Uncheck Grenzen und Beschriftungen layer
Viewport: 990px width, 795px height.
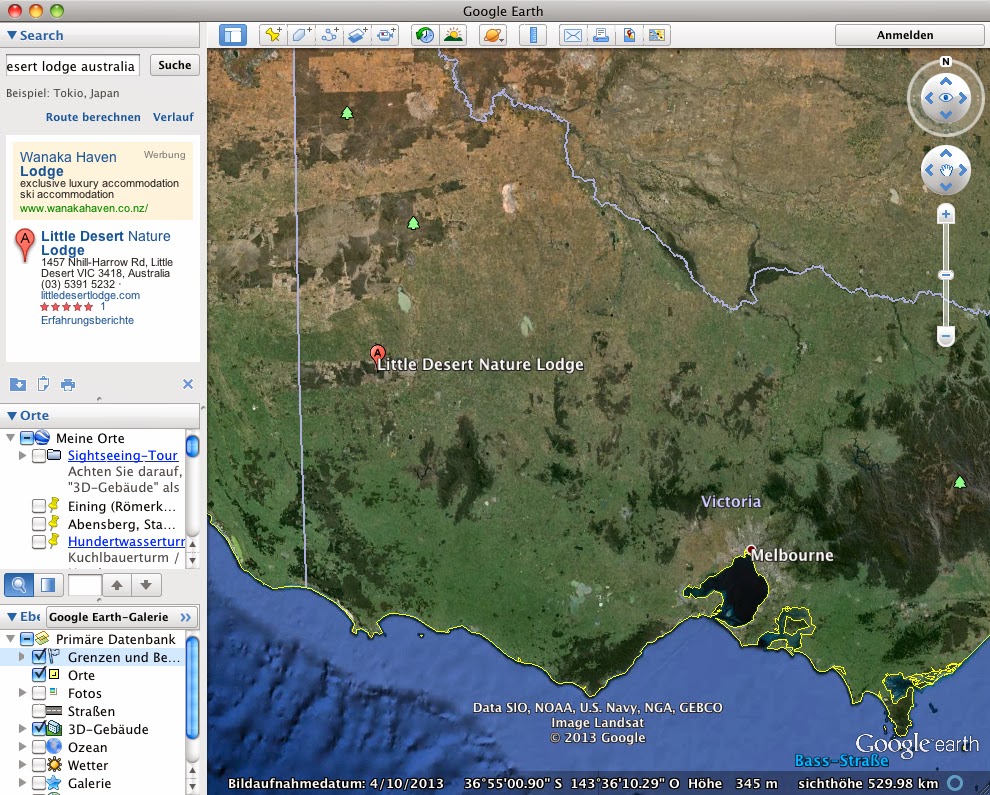[x=39, y=657]
